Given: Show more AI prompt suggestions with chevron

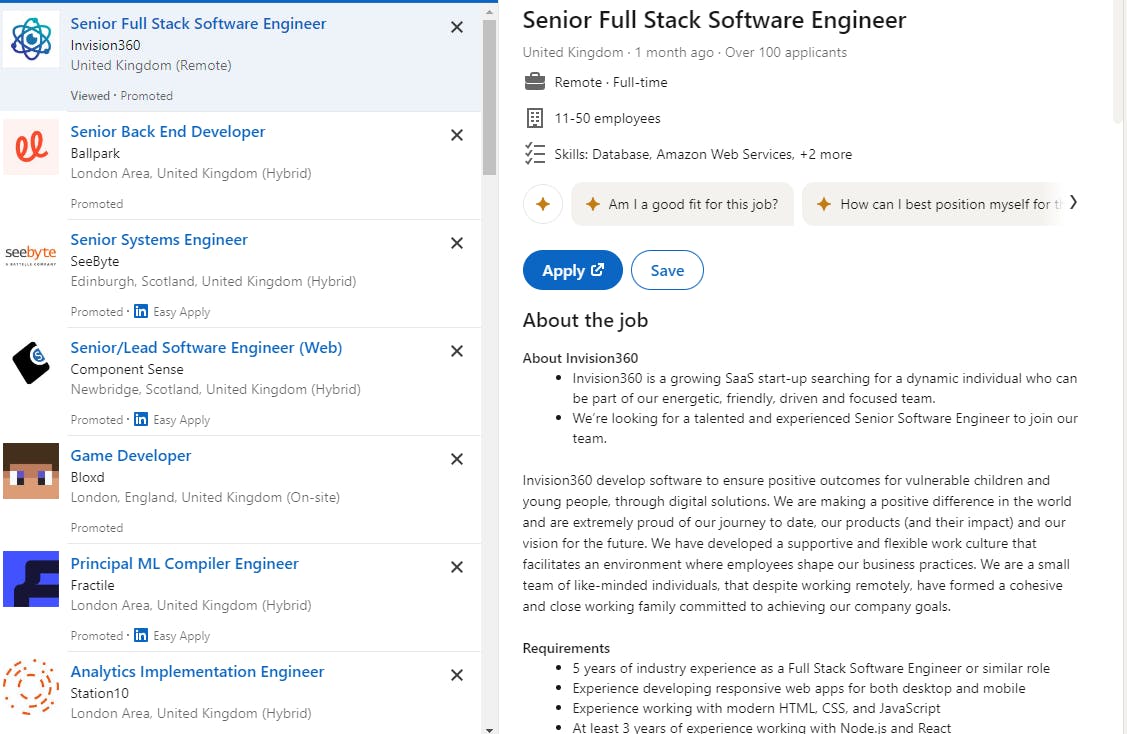Looking at the screenshot, I should [x=1072, y=203].
